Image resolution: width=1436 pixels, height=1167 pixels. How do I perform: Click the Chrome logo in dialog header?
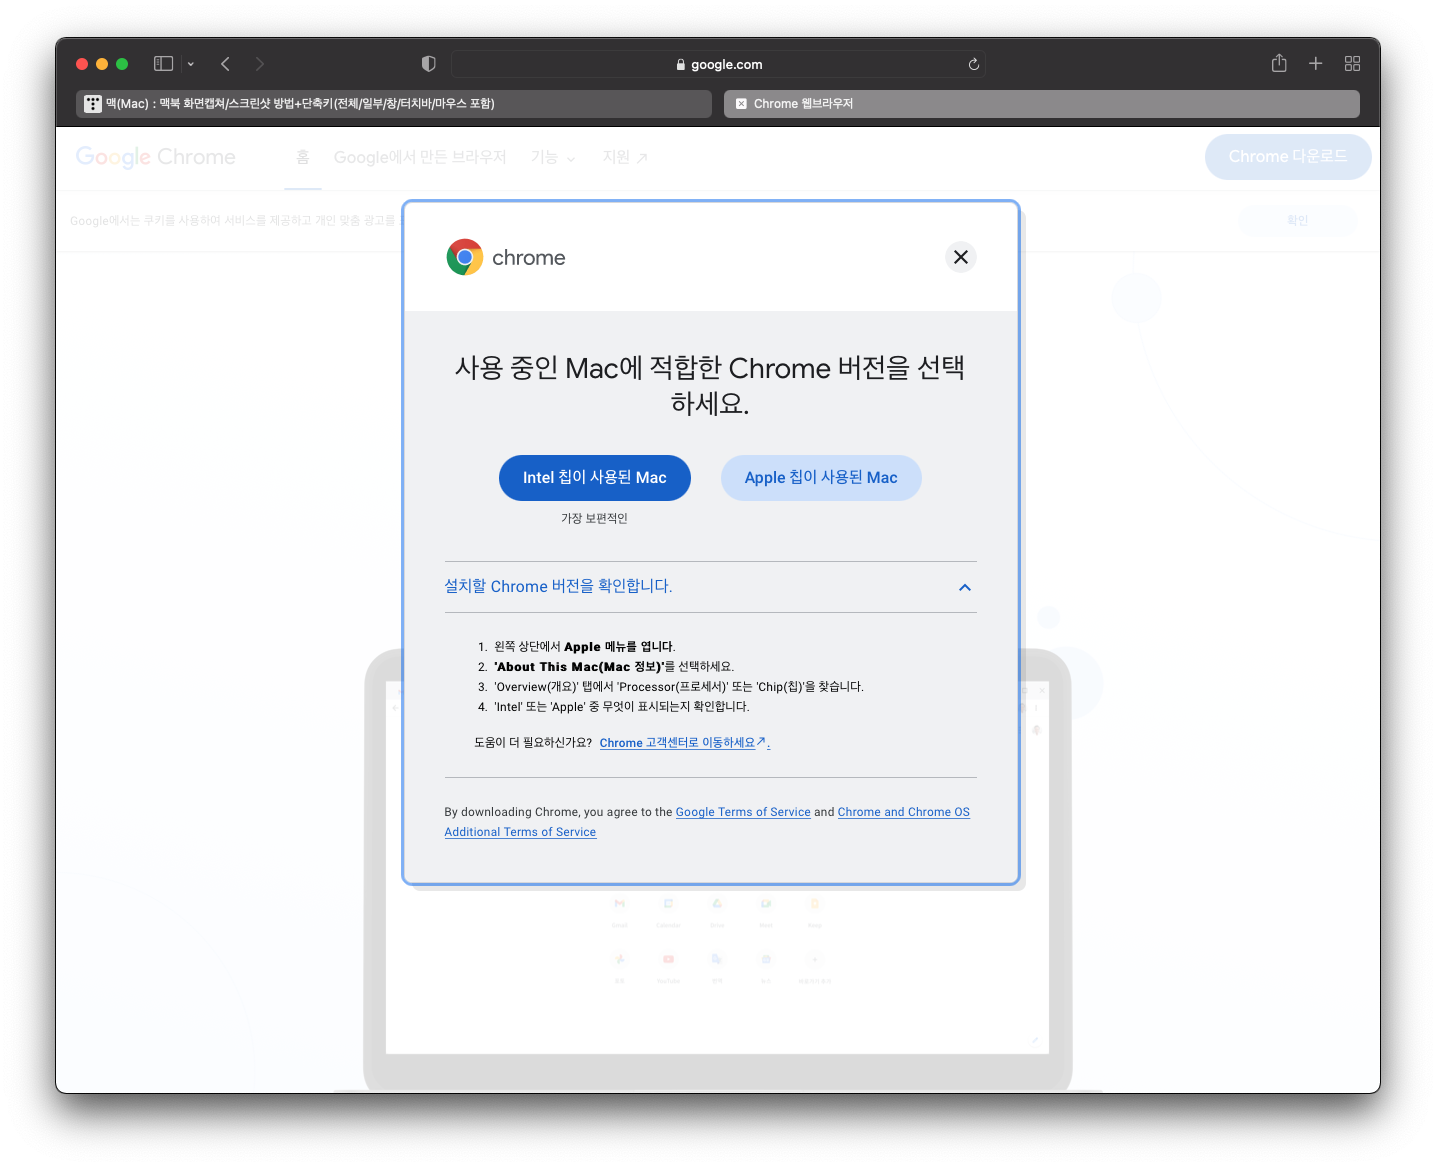(x=506, y=257)
